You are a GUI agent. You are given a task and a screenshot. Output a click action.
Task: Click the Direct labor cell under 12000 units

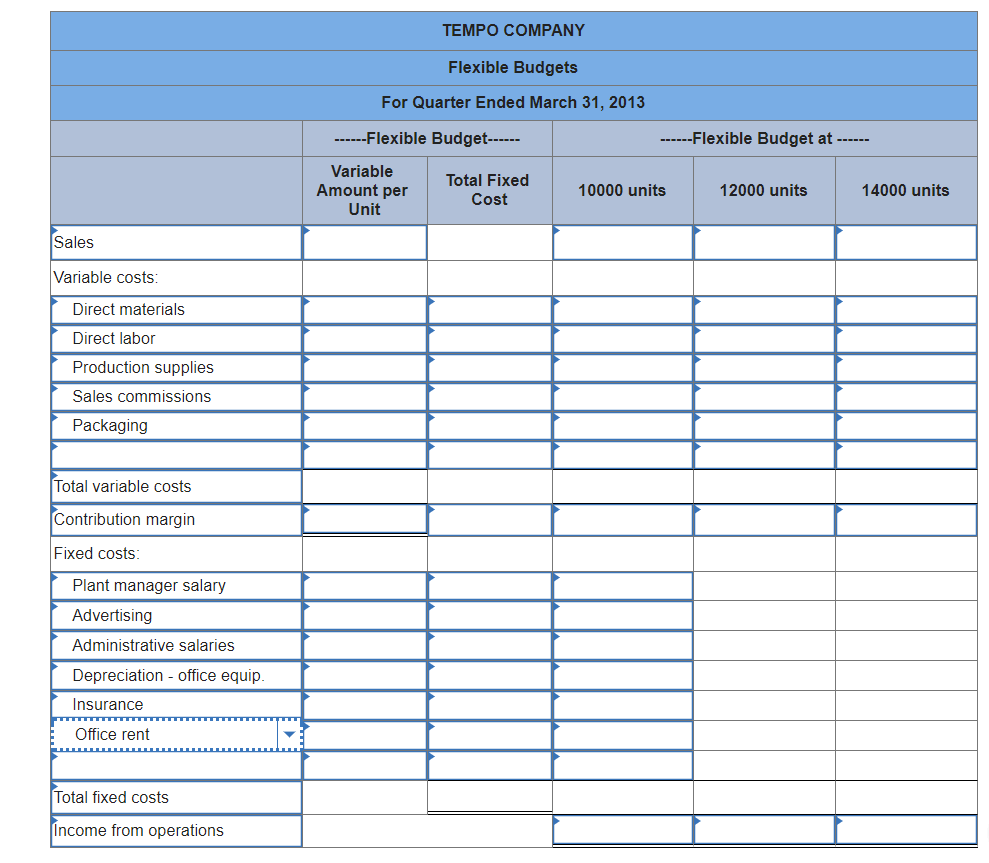click(x=764, y=338)
